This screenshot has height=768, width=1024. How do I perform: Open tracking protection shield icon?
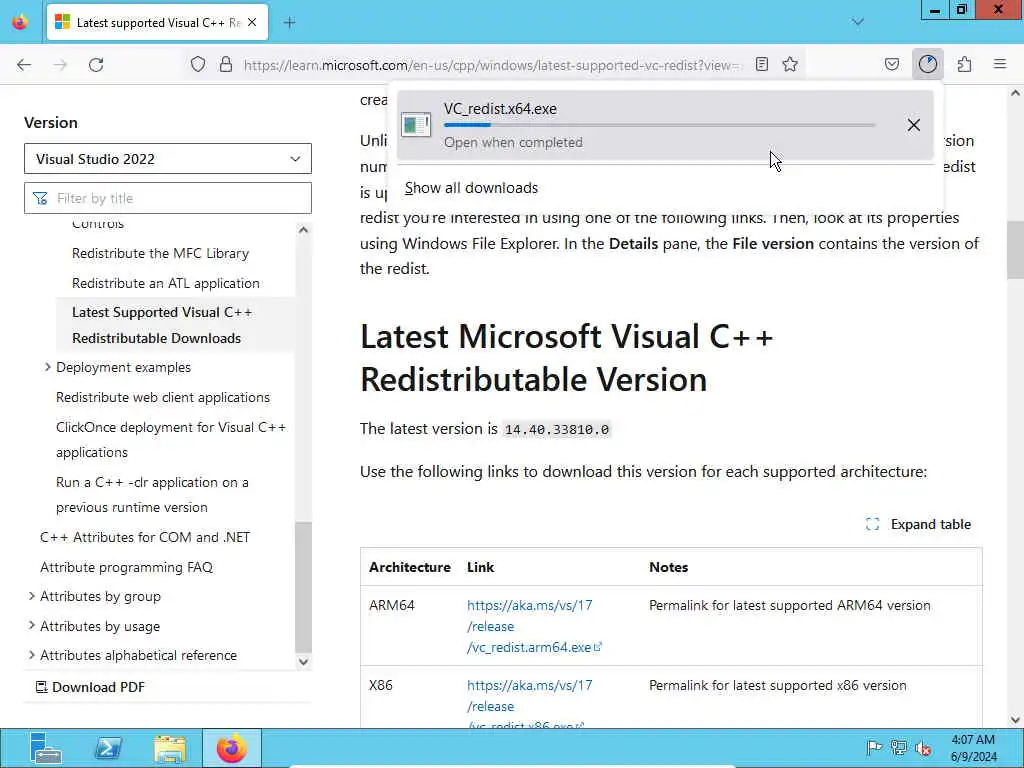pyautogui.click(x=198, y=65)
